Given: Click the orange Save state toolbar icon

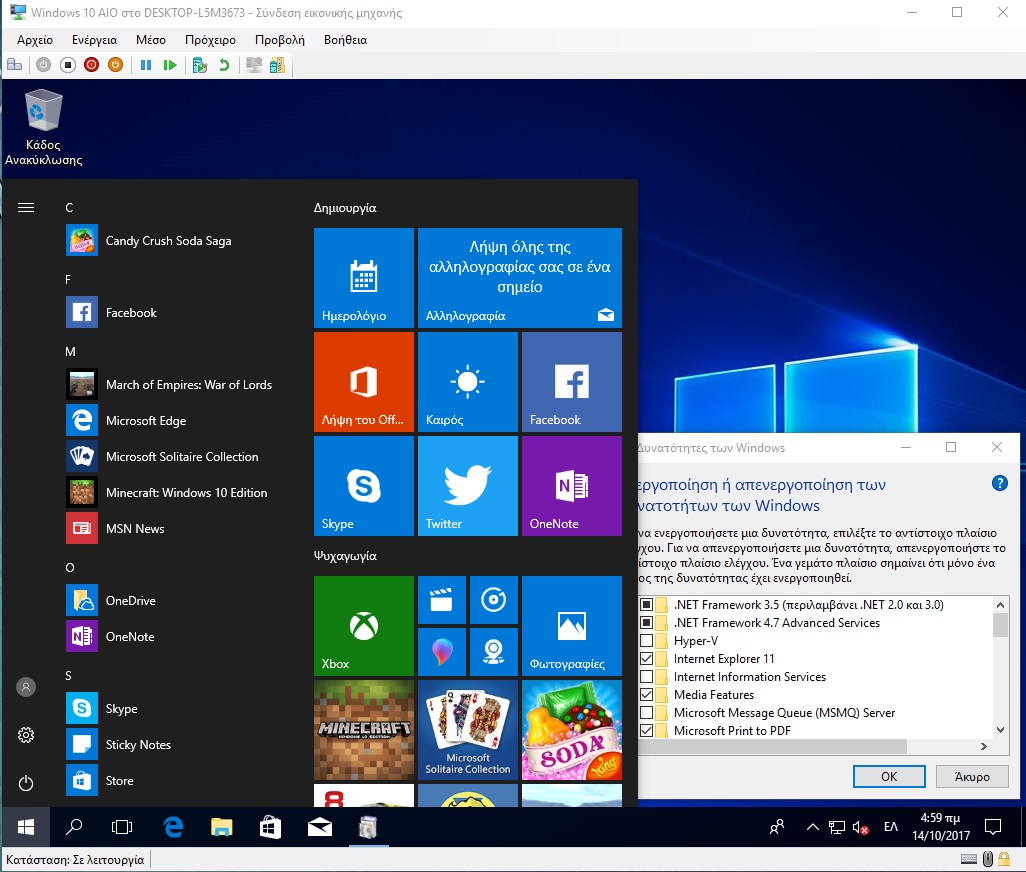Looking at the screenshot, I should (x=115, y=65).
